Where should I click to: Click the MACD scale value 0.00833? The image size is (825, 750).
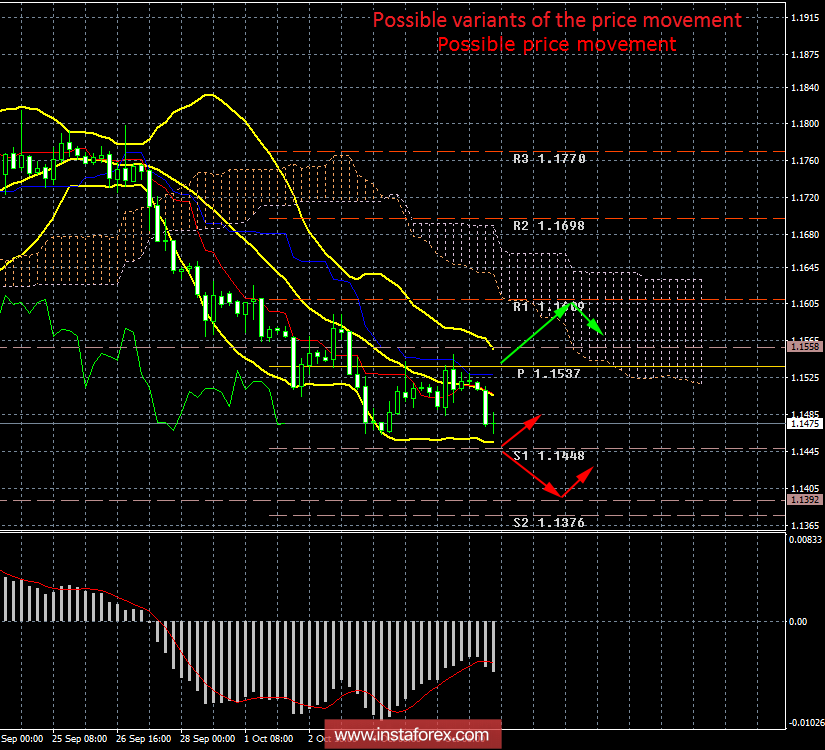[805, 539]
